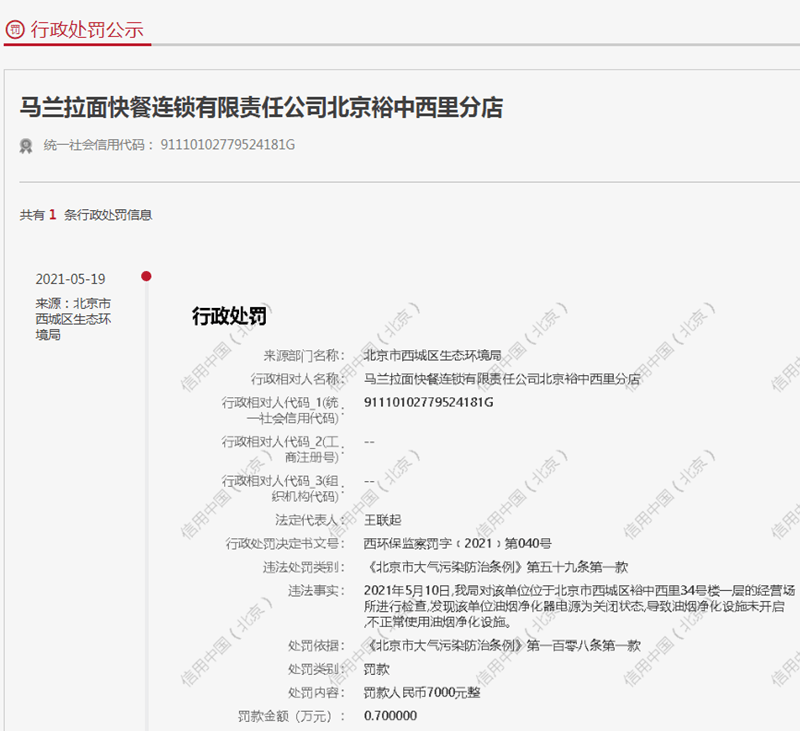Select the red timeline dot for 2021-05-19
This screenshot has width=800, height=731.
[x=146, y=276]
